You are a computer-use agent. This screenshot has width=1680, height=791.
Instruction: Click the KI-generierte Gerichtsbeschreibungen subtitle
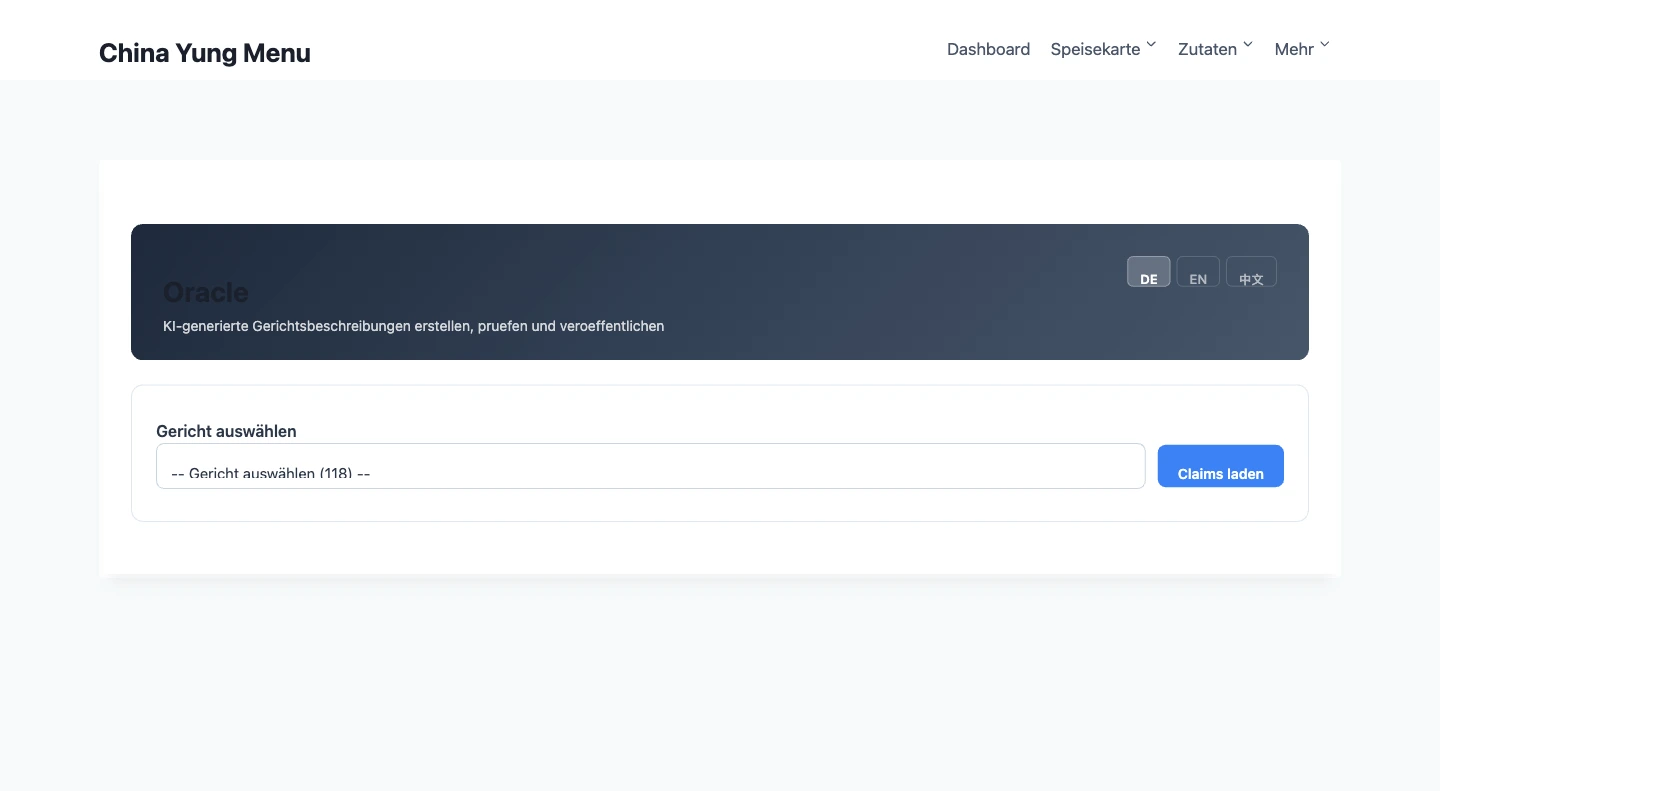click(x=413, y=326)
